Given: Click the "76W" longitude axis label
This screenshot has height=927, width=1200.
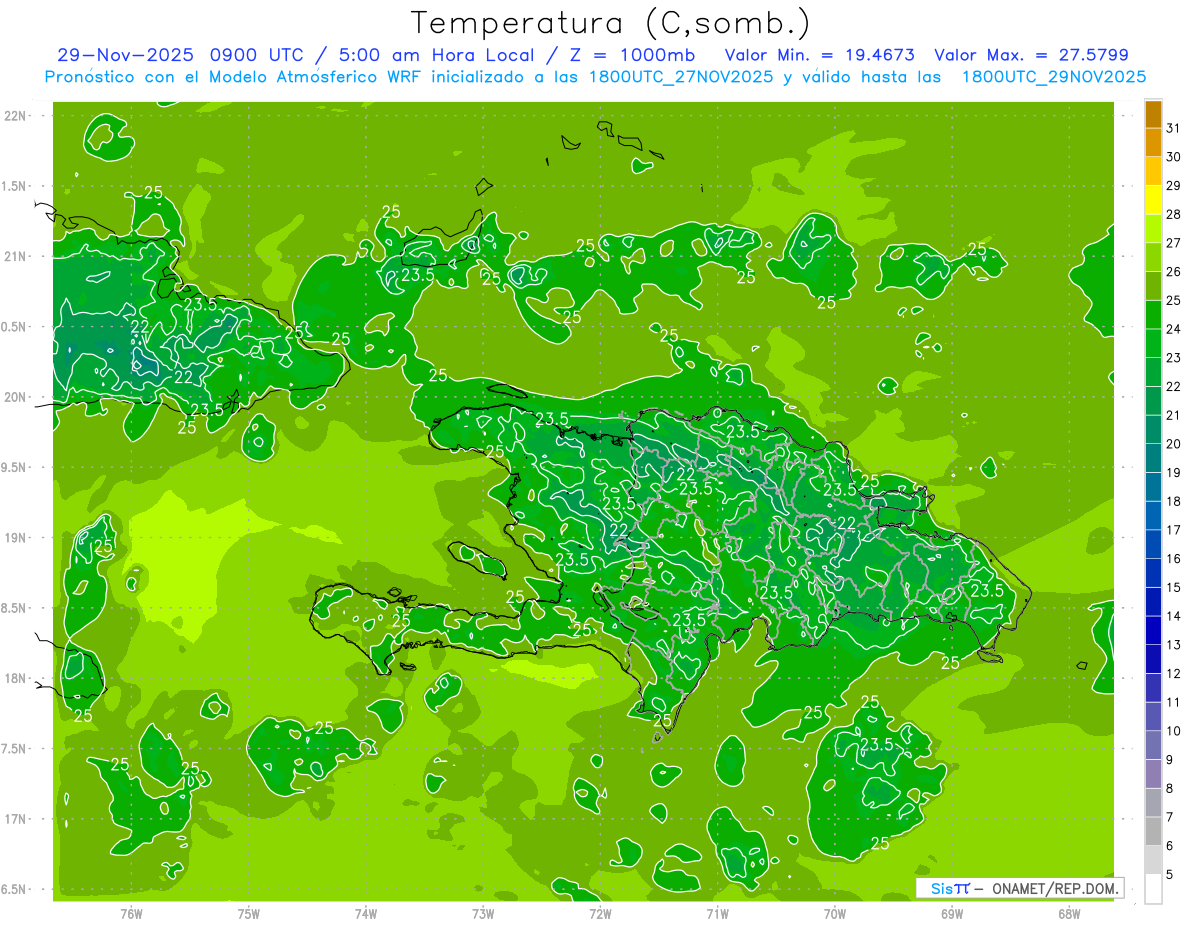Looking at the screenshot, I should pyautogui.click(x=131, y=914).
